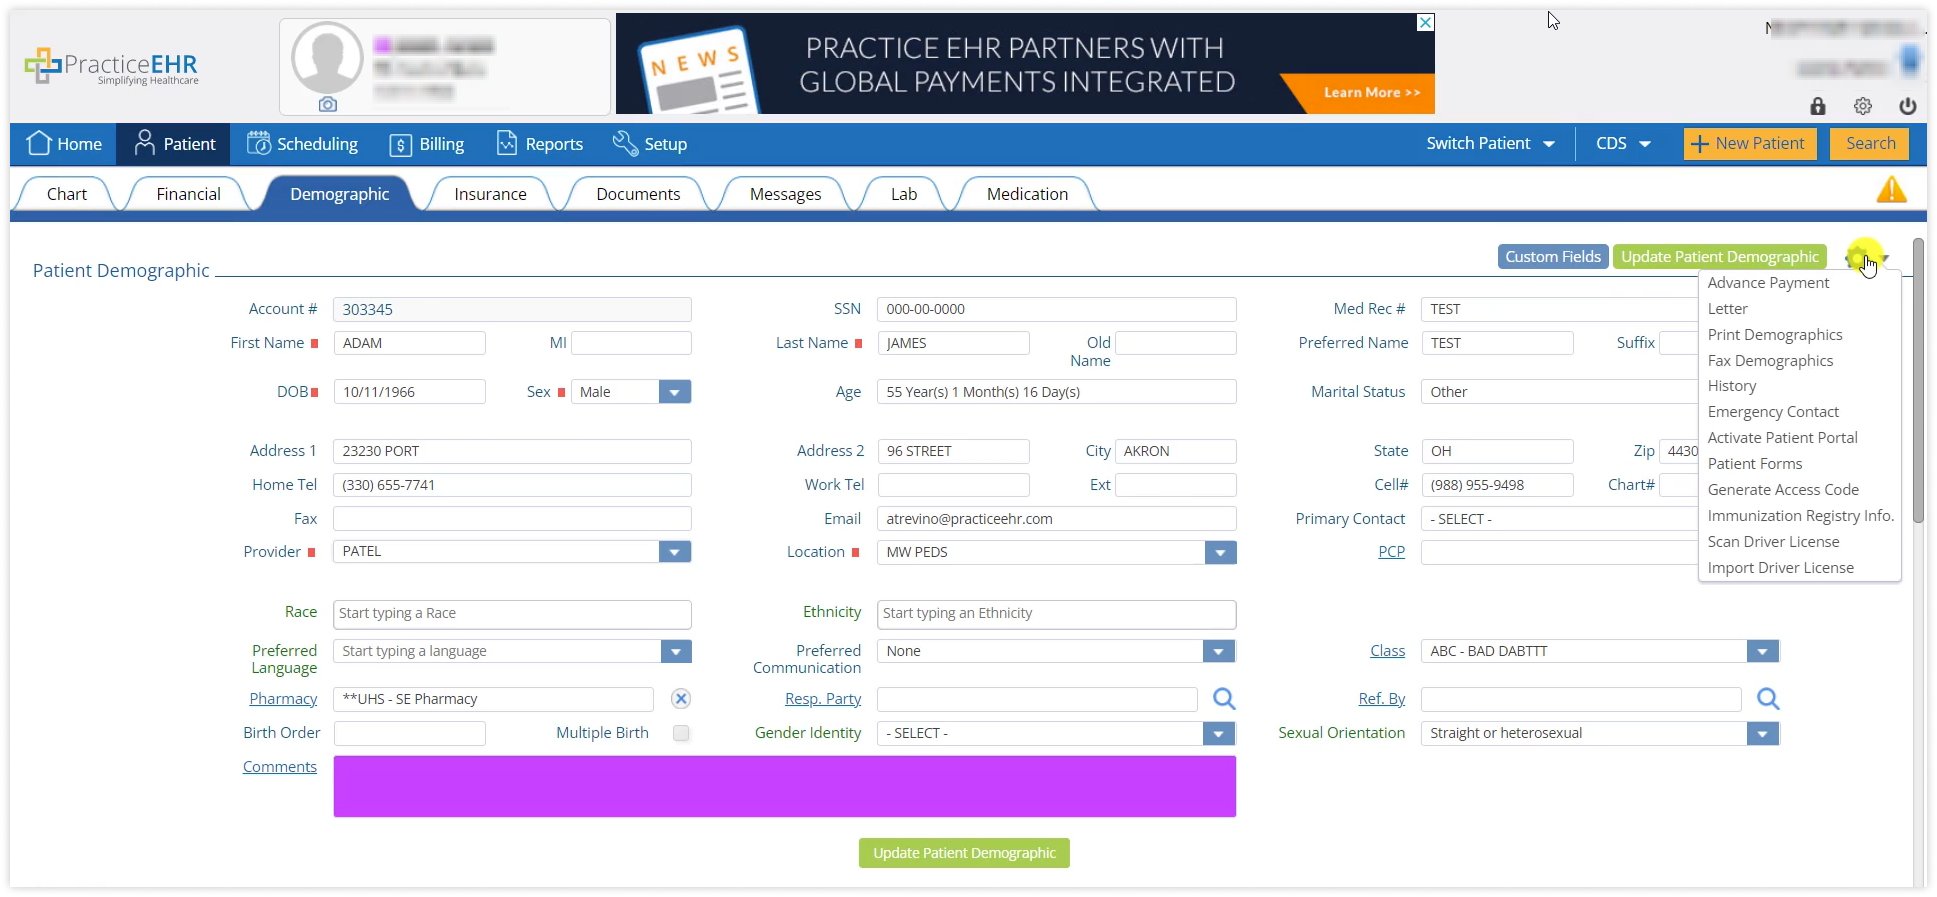The width and height of the screenshot is (1937, 897).
Task: Clear the pharmacy with the X icon
Action: (x=681, y=698)
